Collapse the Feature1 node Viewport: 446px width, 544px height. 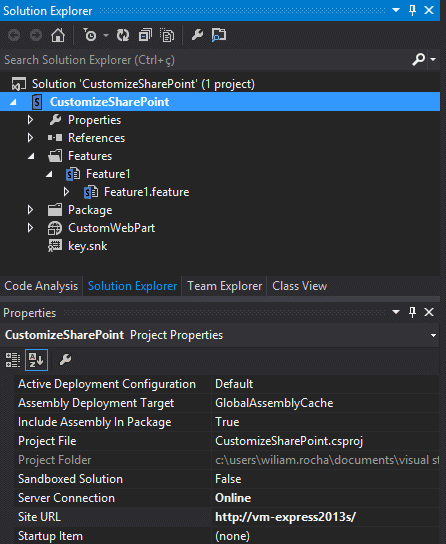tap(49, 174)
